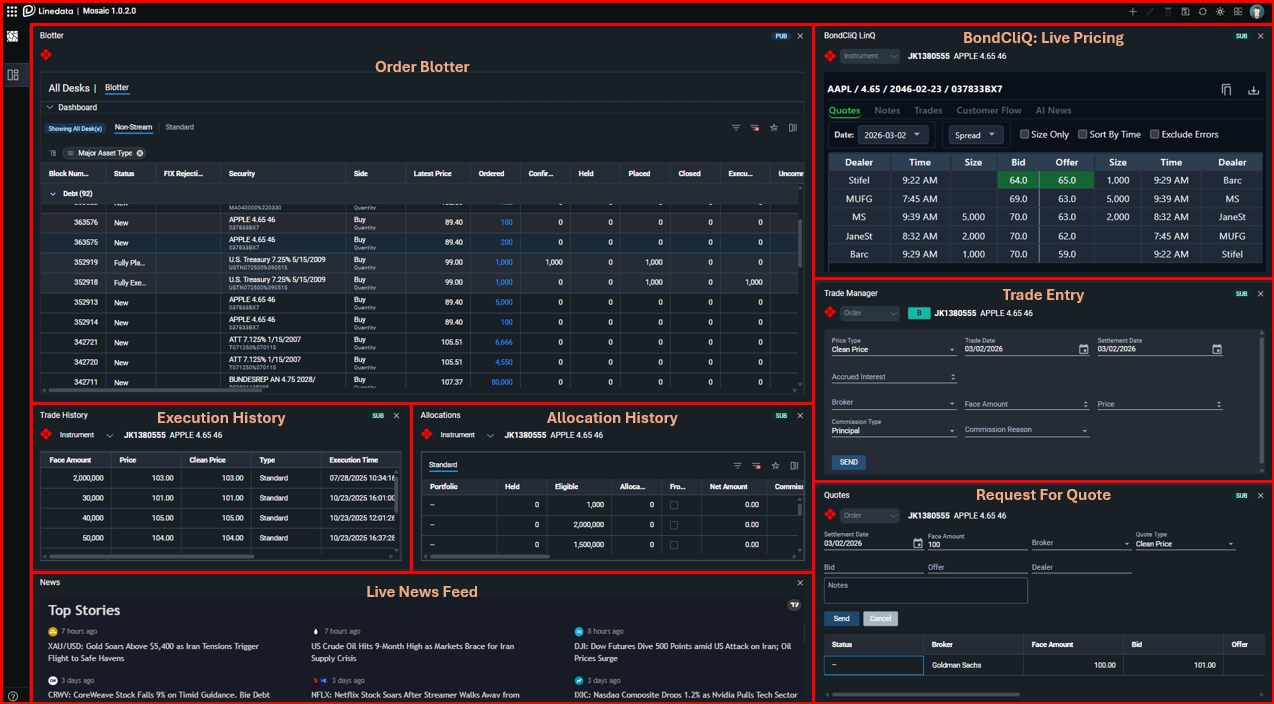
Task: Open the Commission Type dropdown
Action: 893,431
